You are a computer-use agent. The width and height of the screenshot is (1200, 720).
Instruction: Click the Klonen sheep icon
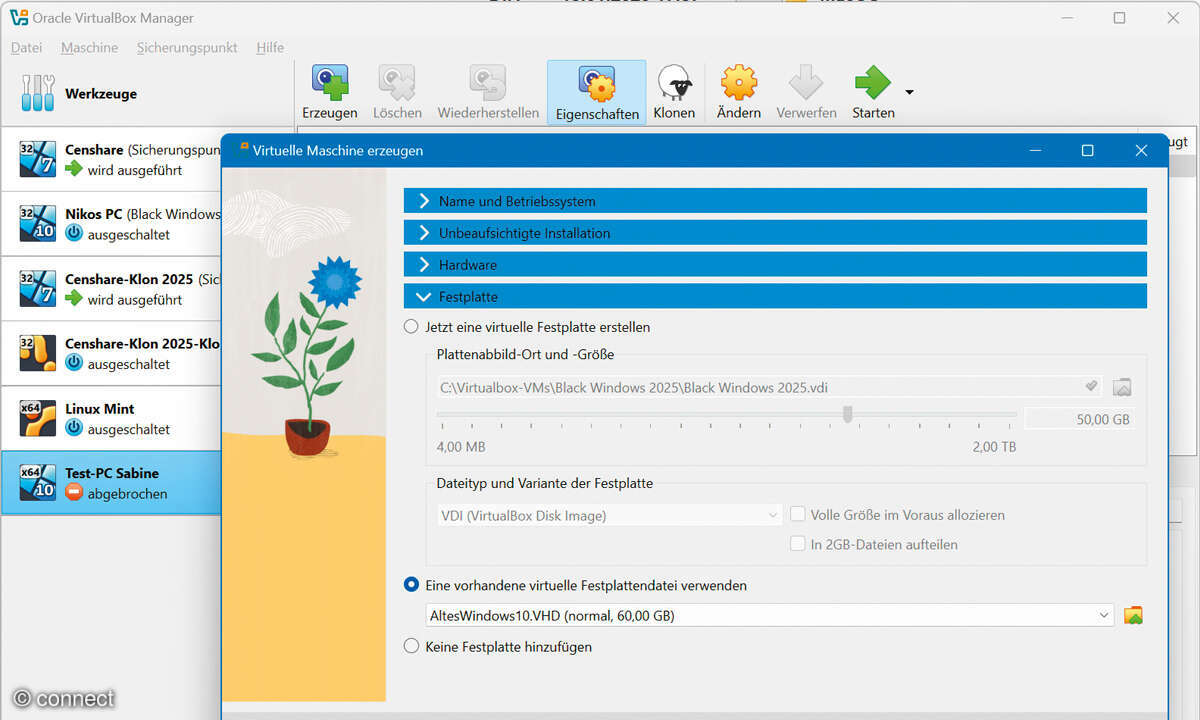674,82
